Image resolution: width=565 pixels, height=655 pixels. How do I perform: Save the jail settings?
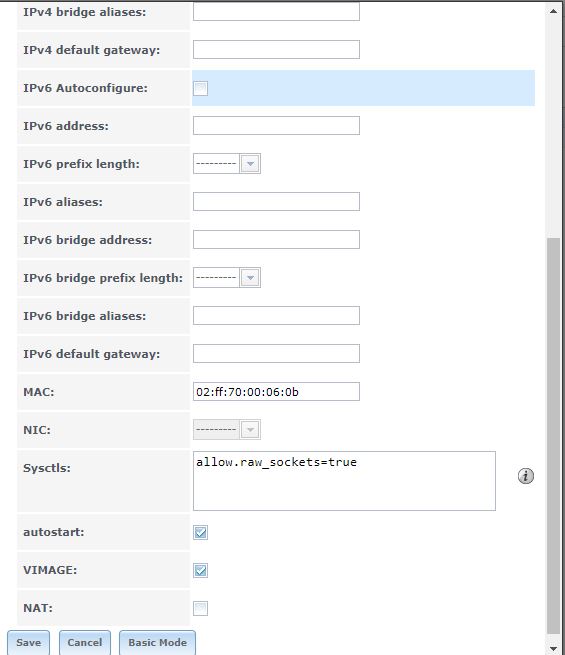point(28,642)
